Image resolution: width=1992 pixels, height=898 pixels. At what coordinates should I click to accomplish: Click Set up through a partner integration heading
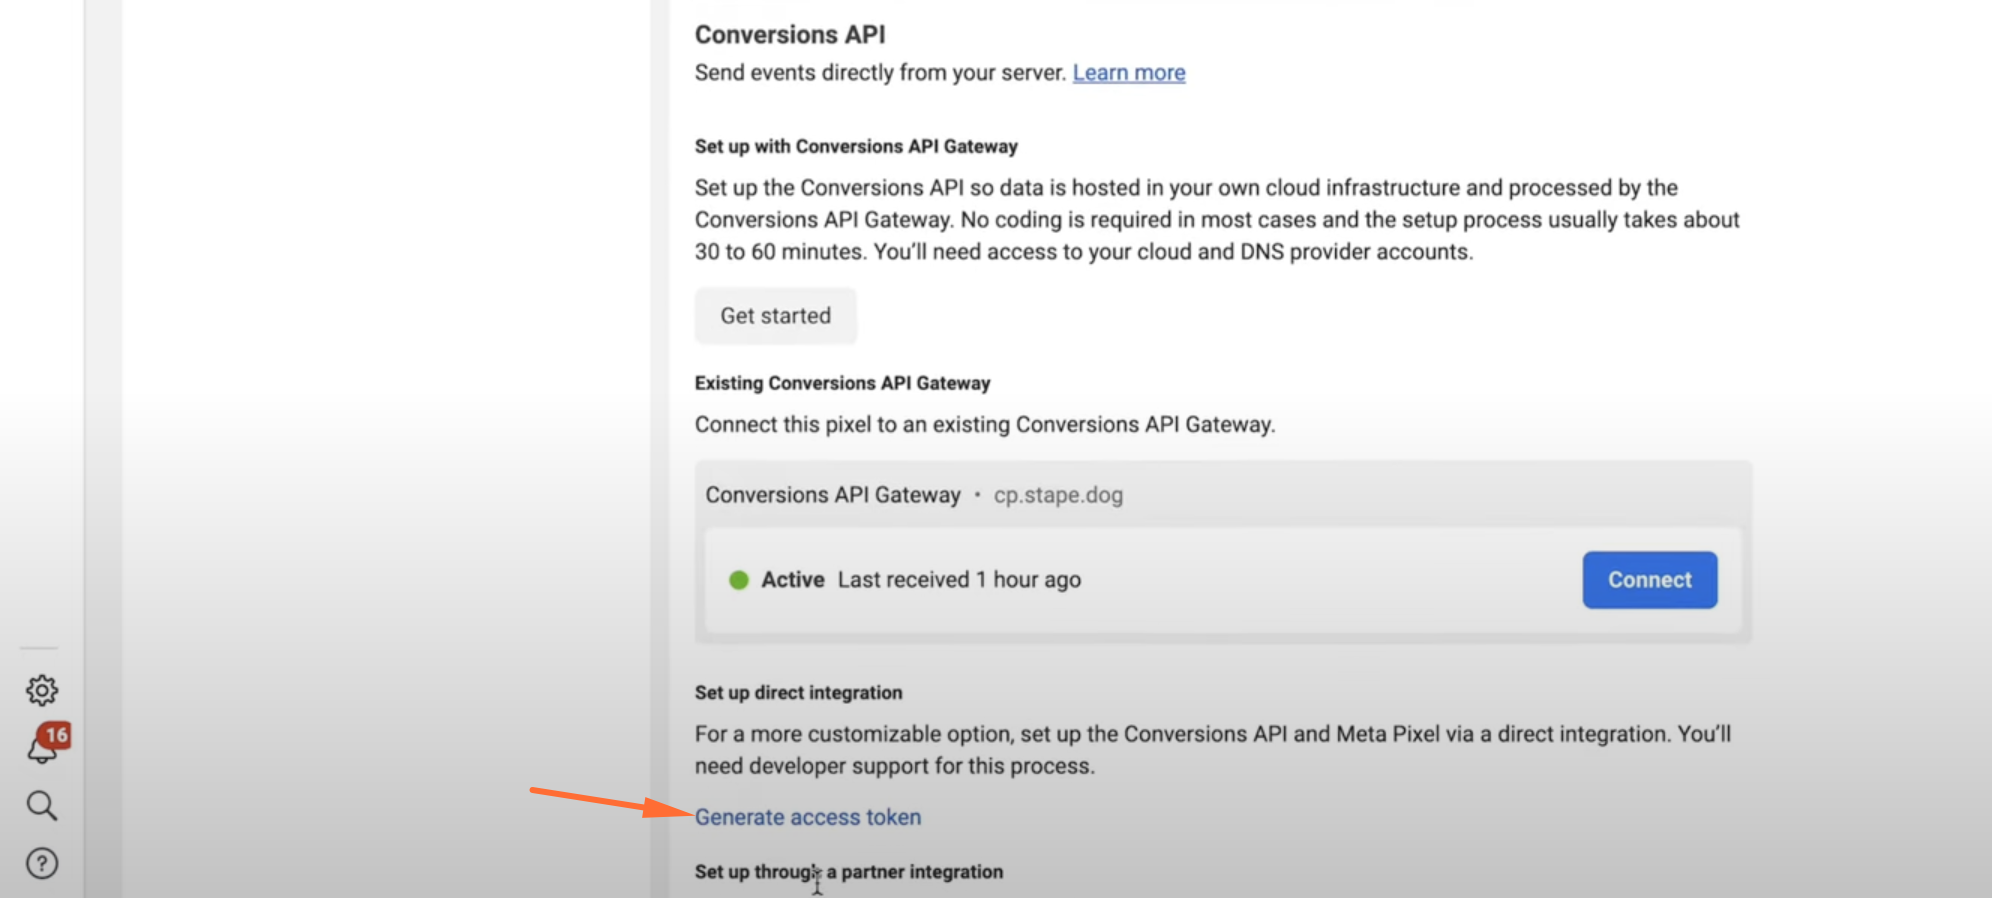pyautogui.click(x=849, y=872)
